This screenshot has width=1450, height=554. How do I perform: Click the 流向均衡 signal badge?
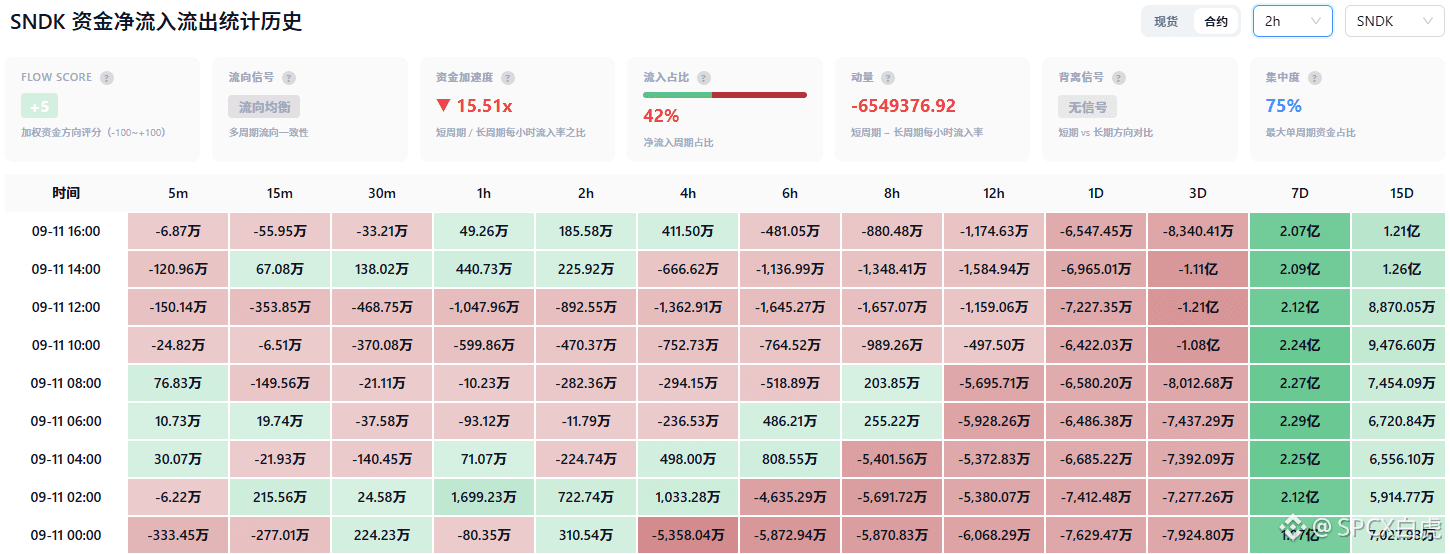pos(264,107)
